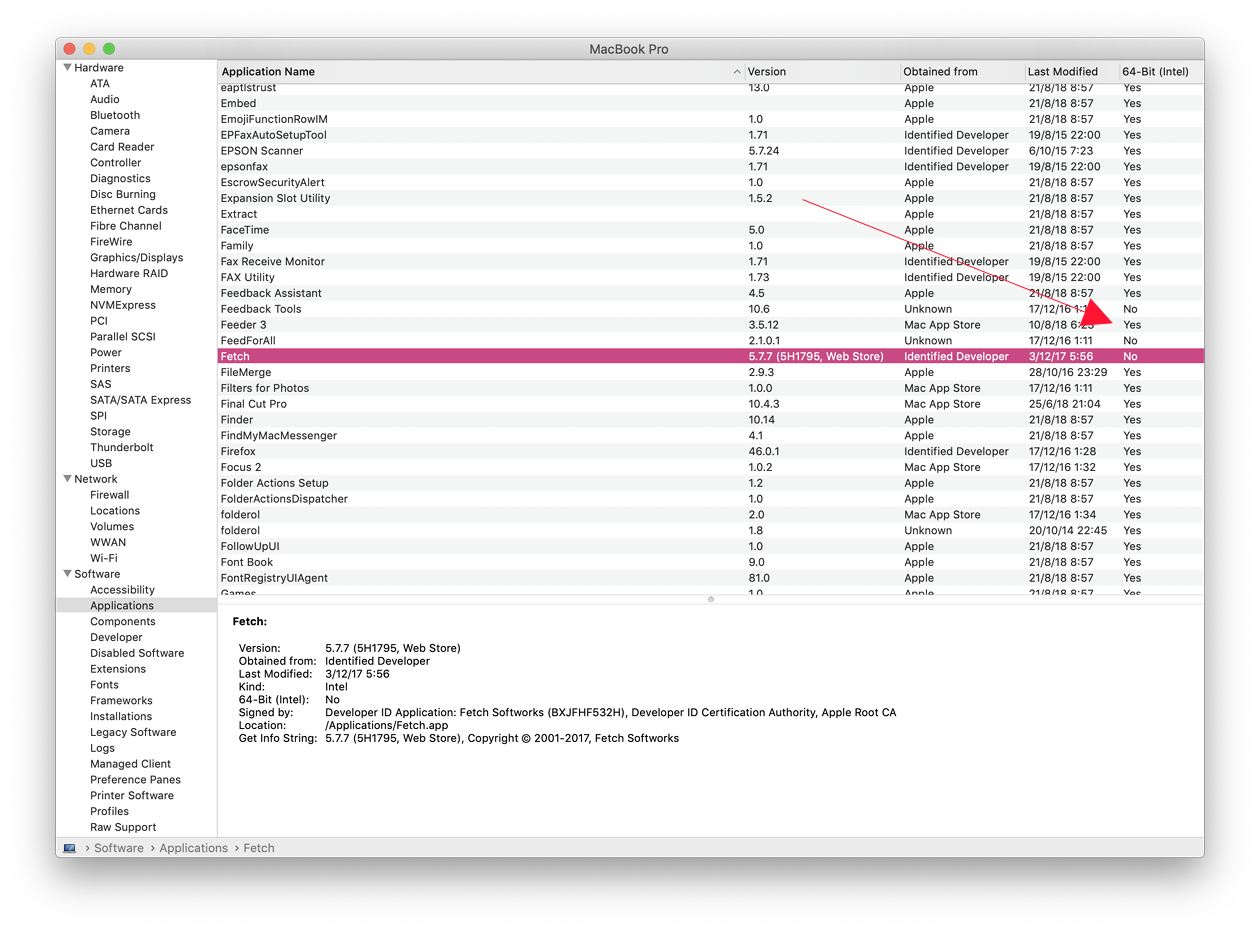Select the Feedback Tools row

tap(711, 309)
